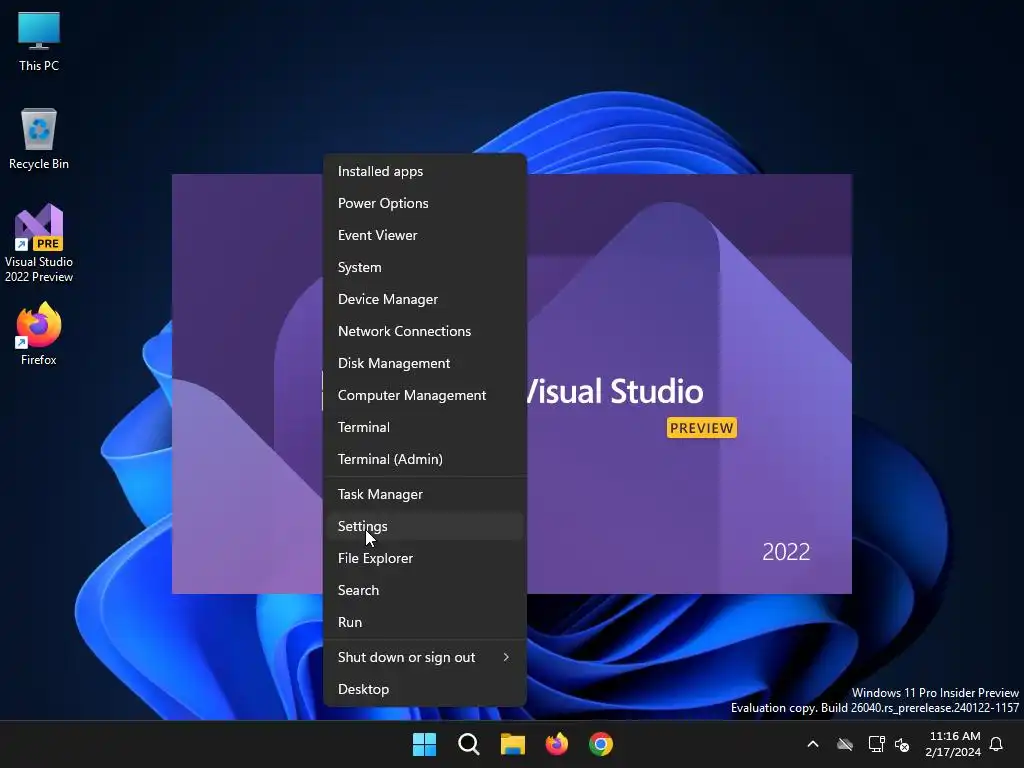Choose System in the Win+X menu
This screenshot has width=1024, height=768.
pyautogui.click(x=424, y=267)
